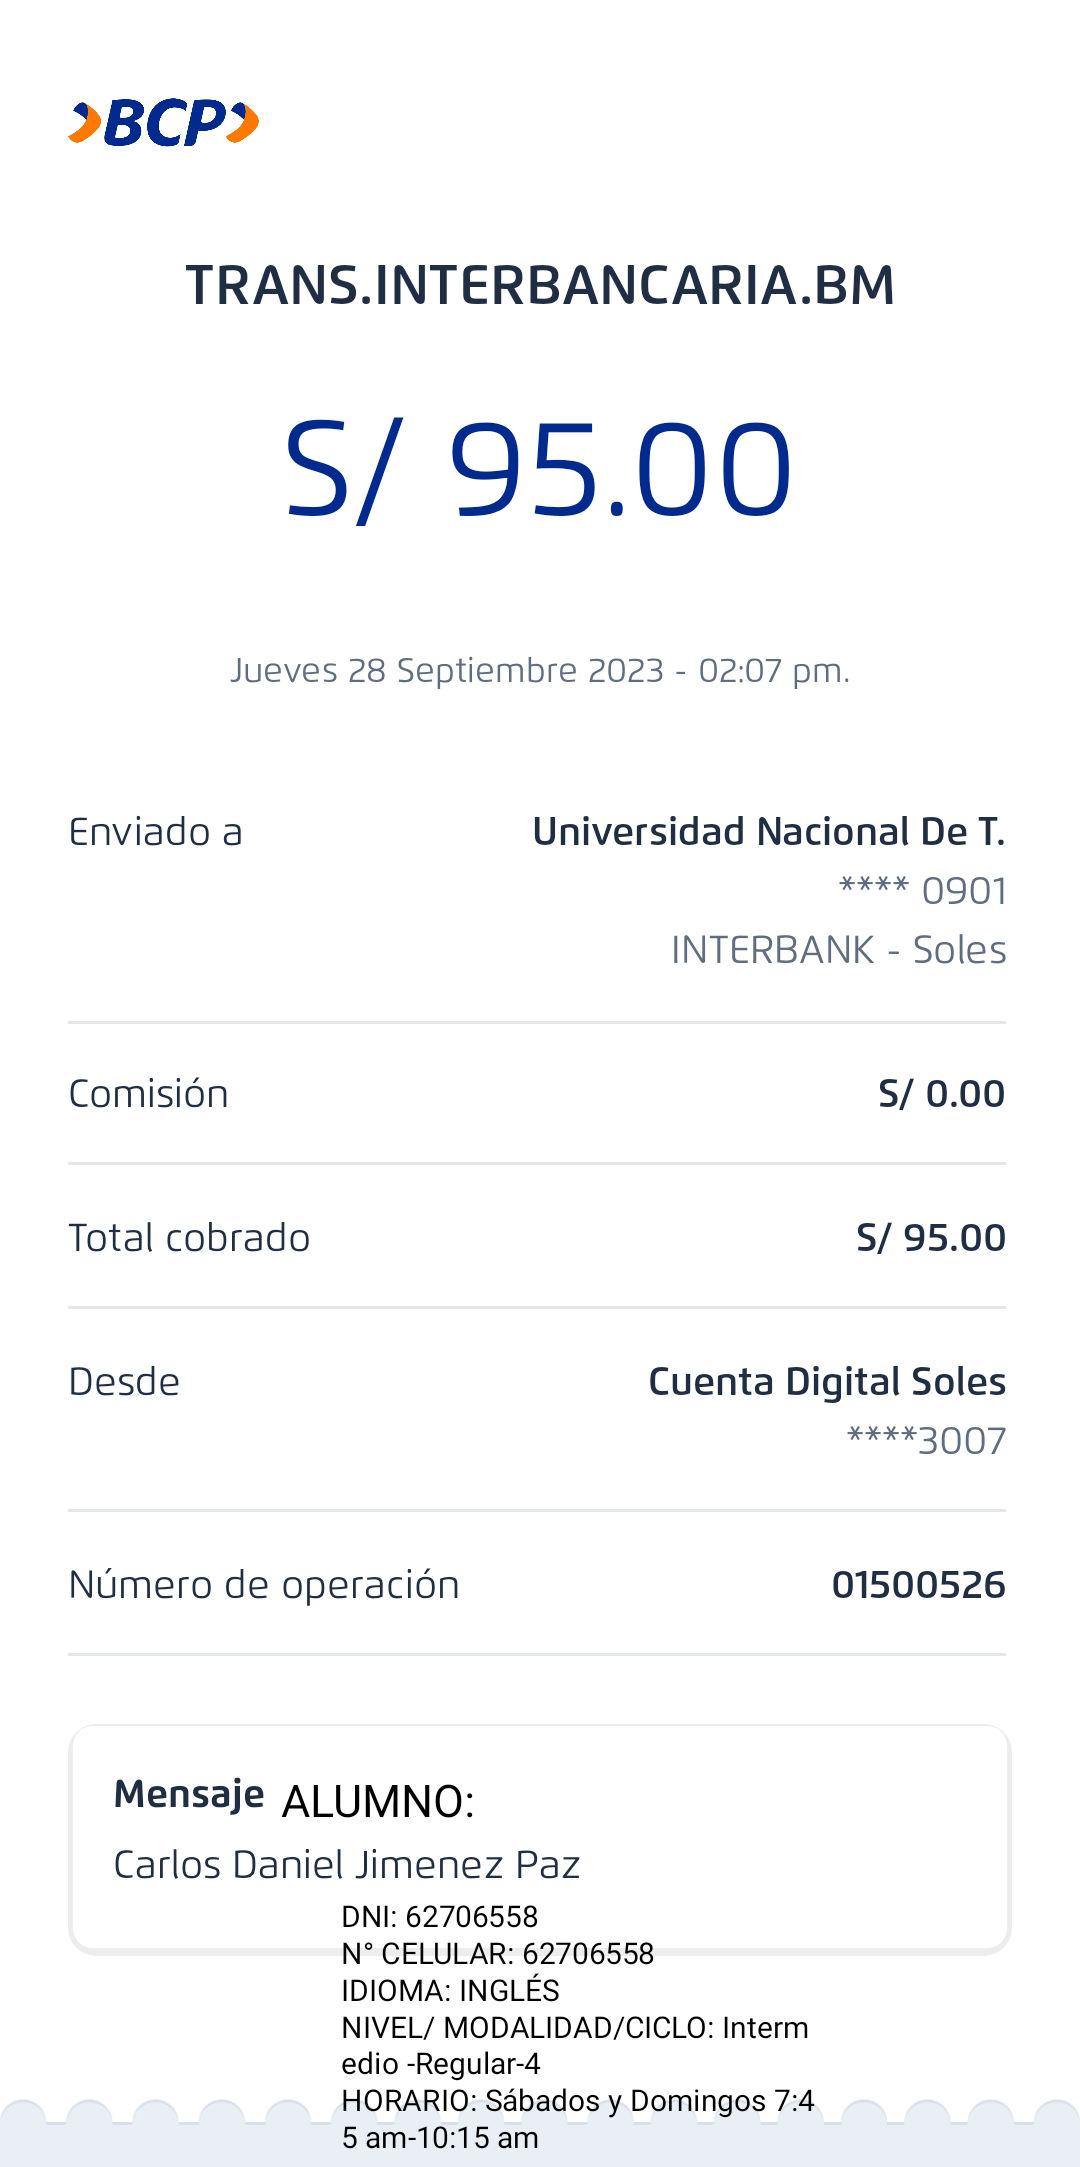Tap the Comisión label
Image resolution: width=1080 pixels, height=2167 pixels.
(148, 1094)
